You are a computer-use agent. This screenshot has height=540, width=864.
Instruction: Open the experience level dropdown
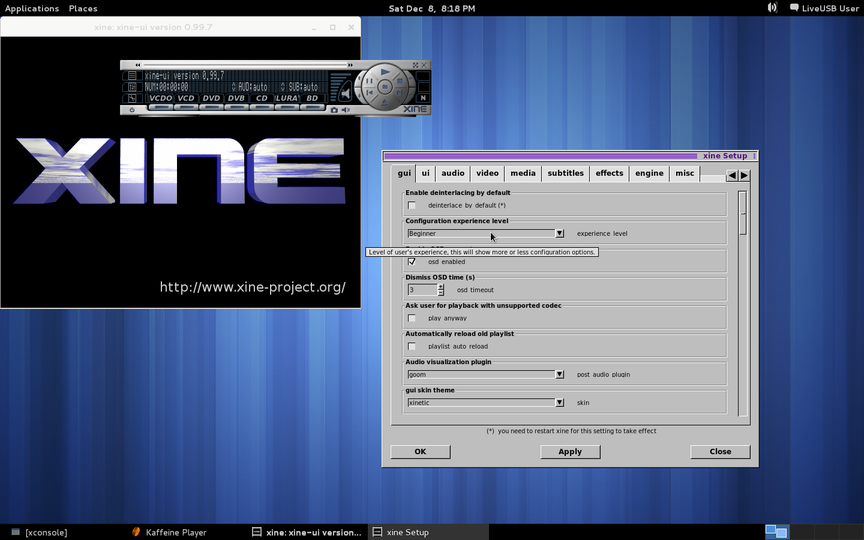click(559, 233)
